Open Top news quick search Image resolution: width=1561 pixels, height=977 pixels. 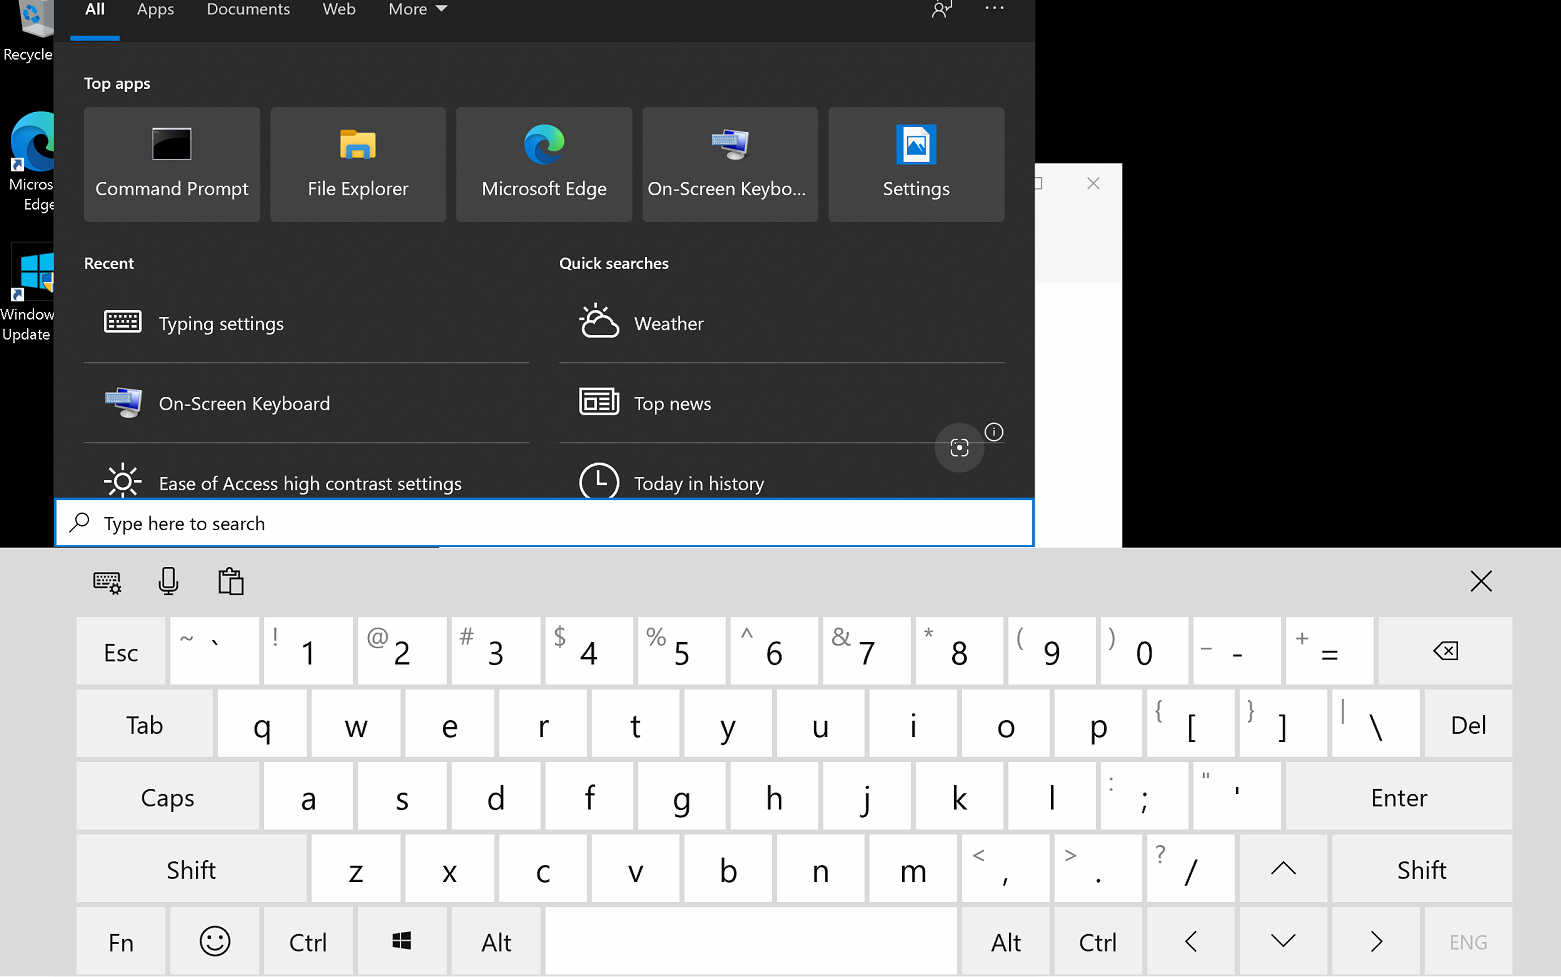pos(781,403)
